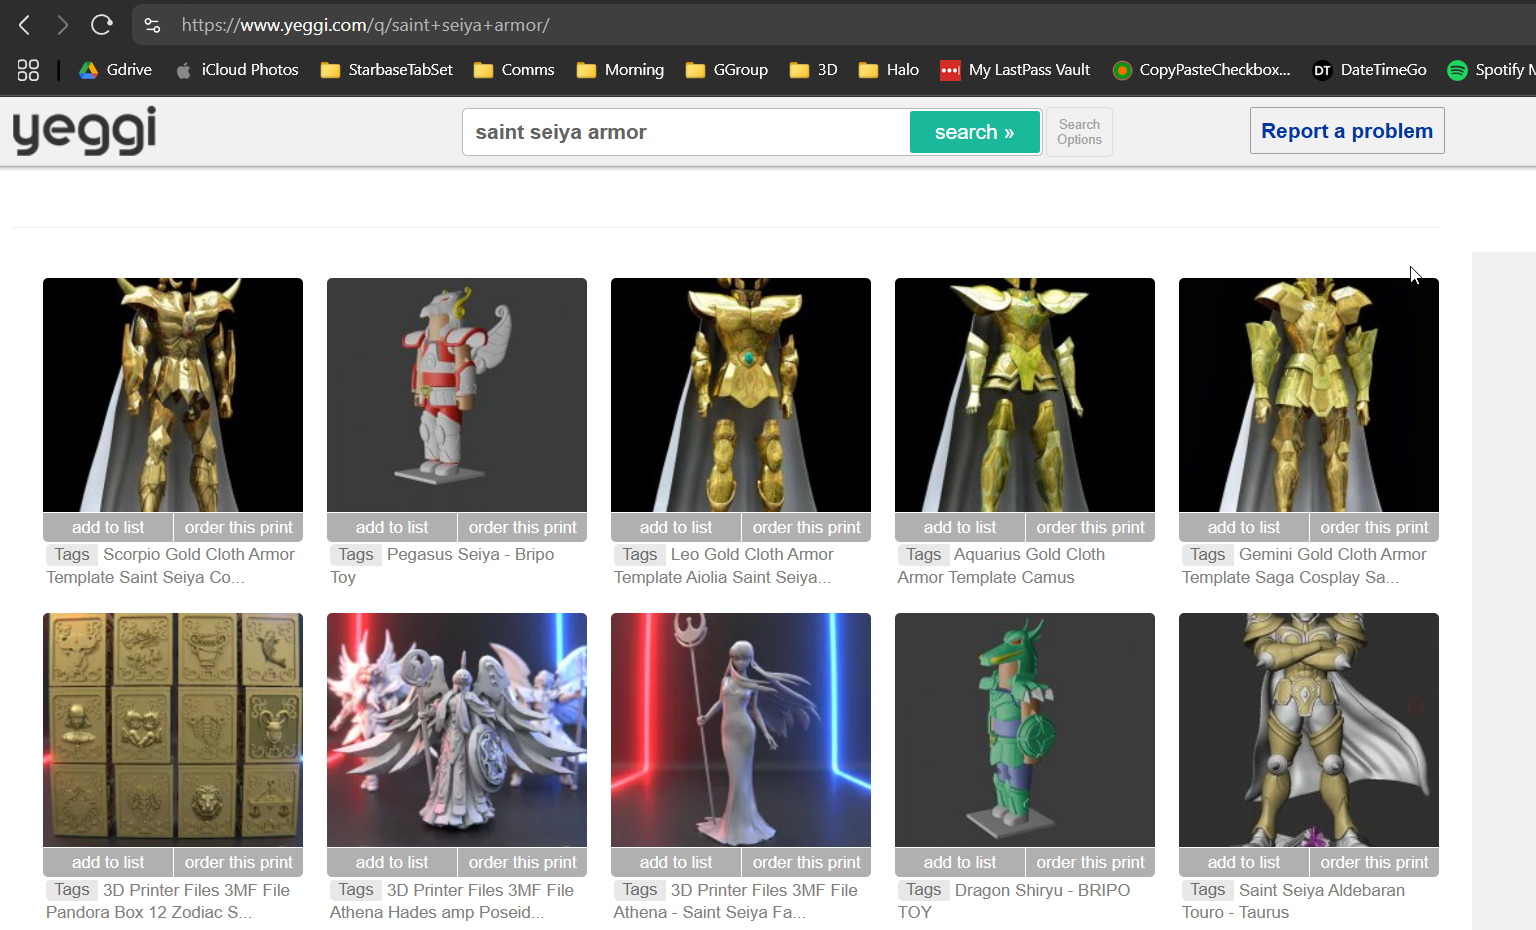Click Tags for Dragon Shiryu BRIPO TOY

pyautogui.click(x=924, y=889)
